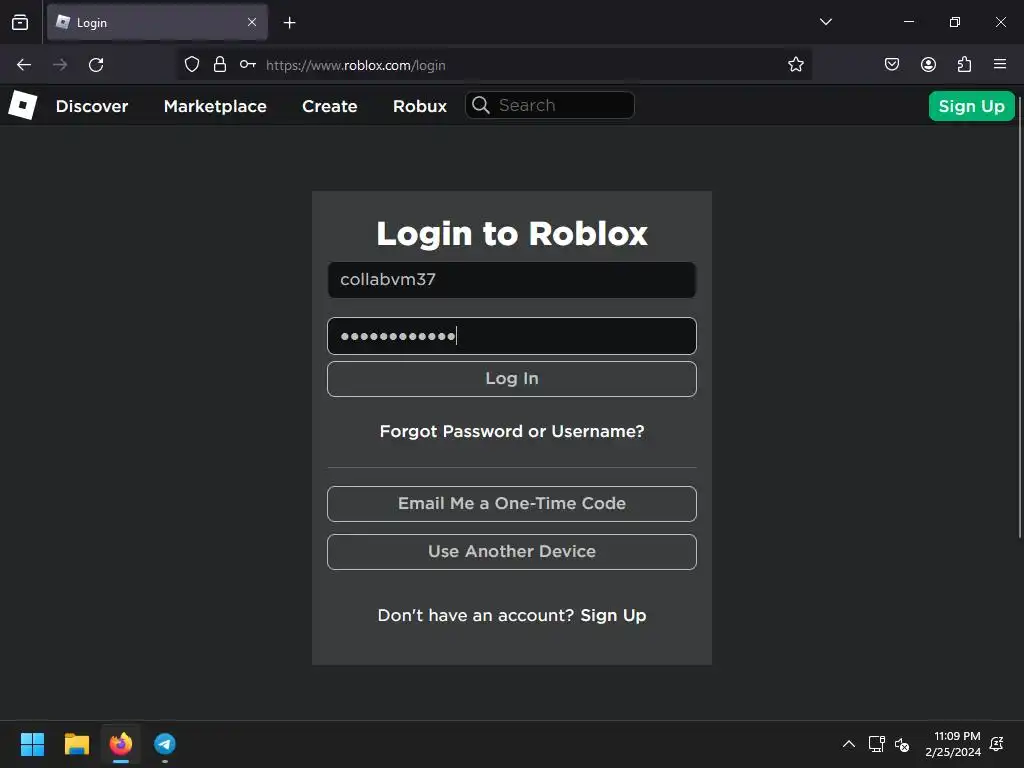Click the Roblox Search box

coord(550,105)
